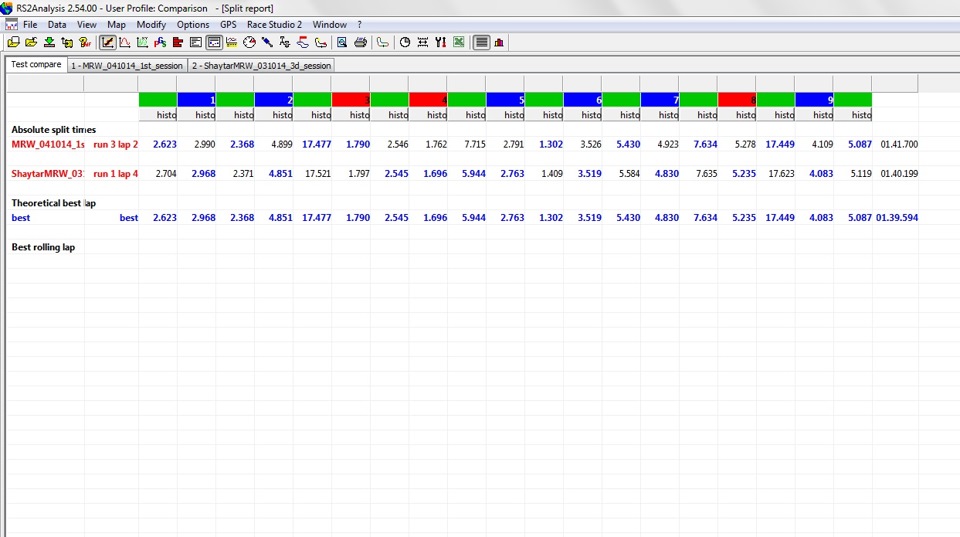Open print preview magnifier icon
This screenshot has height=537, width=960.
click(342, 42)
